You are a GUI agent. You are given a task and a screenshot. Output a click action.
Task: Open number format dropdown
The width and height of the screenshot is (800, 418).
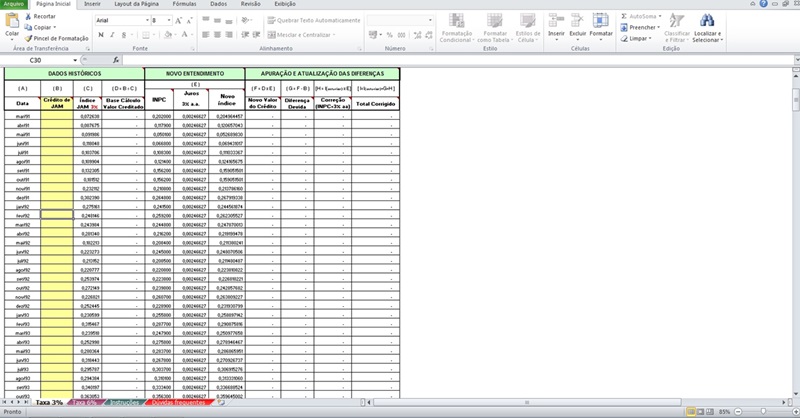(x=430, y=20)
